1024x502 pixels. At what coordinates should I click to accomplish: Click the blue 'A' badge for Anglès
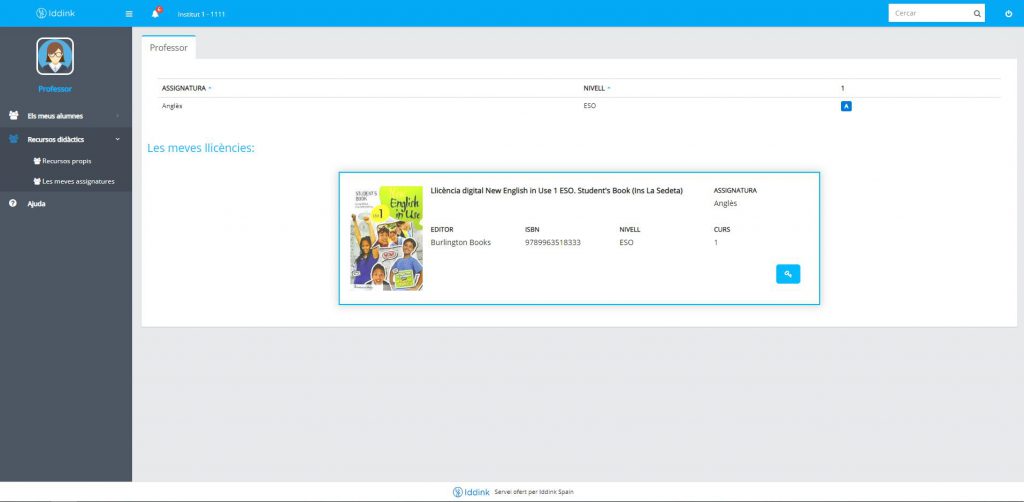(846, 105)
